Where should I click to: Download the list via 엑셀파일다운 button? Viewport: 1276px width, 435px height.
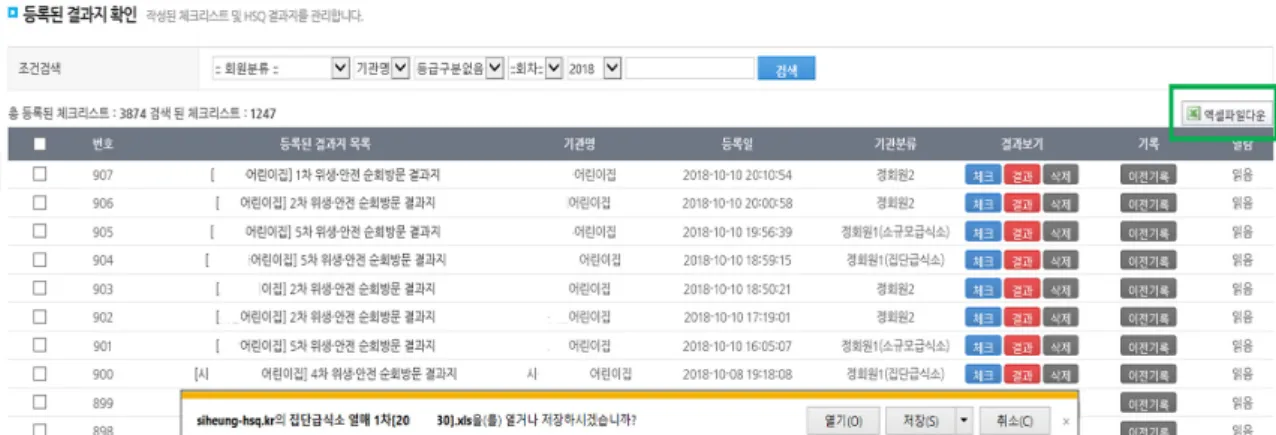pyautogui.click(x=1225, y=116)
